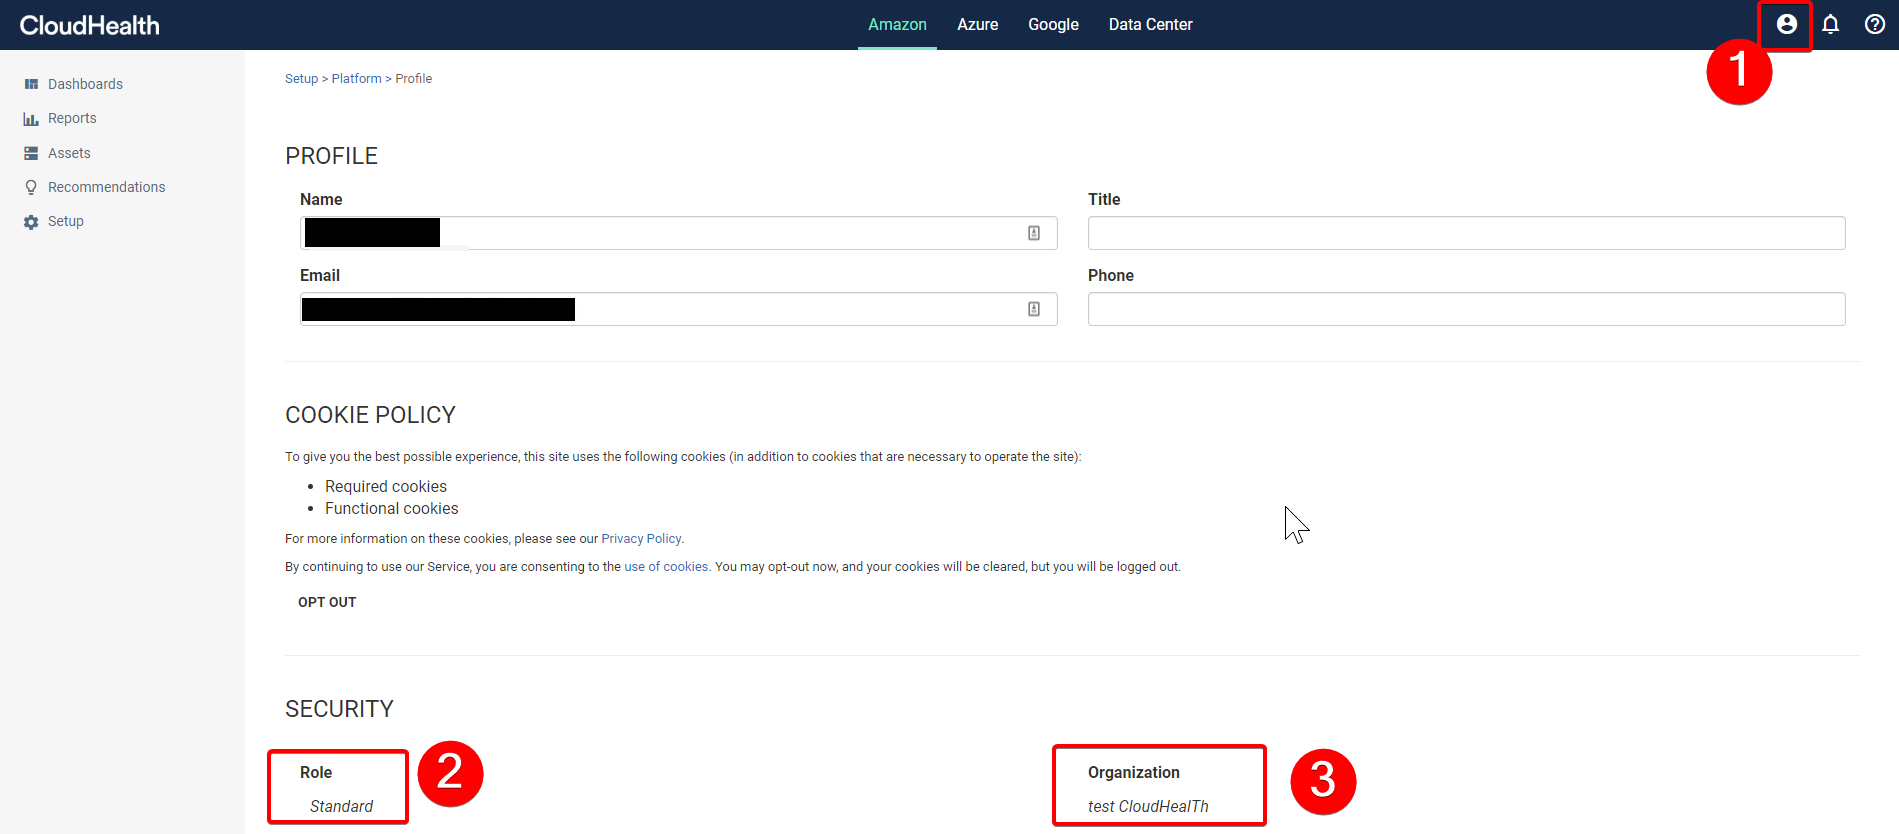This screenshot has width=1899, height=834.
Task: Select the Data Center tab
Action: pos(1150,24)
